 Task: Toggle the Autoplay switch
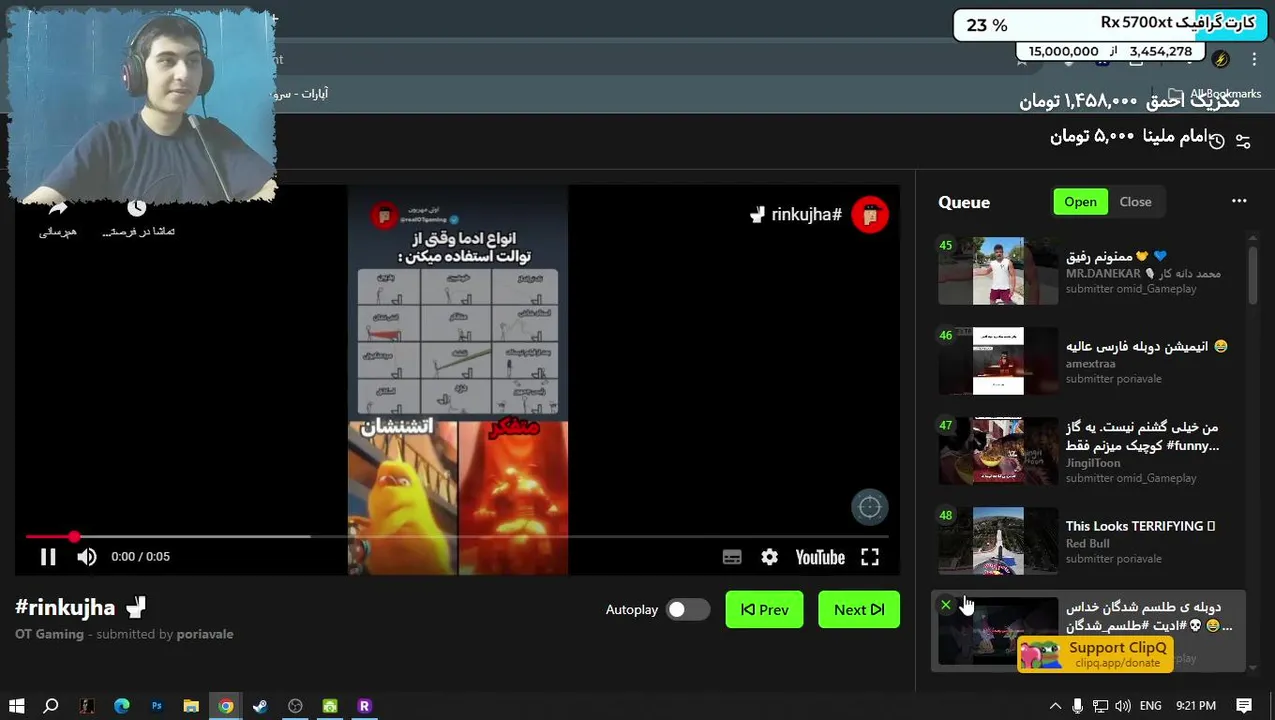pyautogui.click(x=688, y=609)
